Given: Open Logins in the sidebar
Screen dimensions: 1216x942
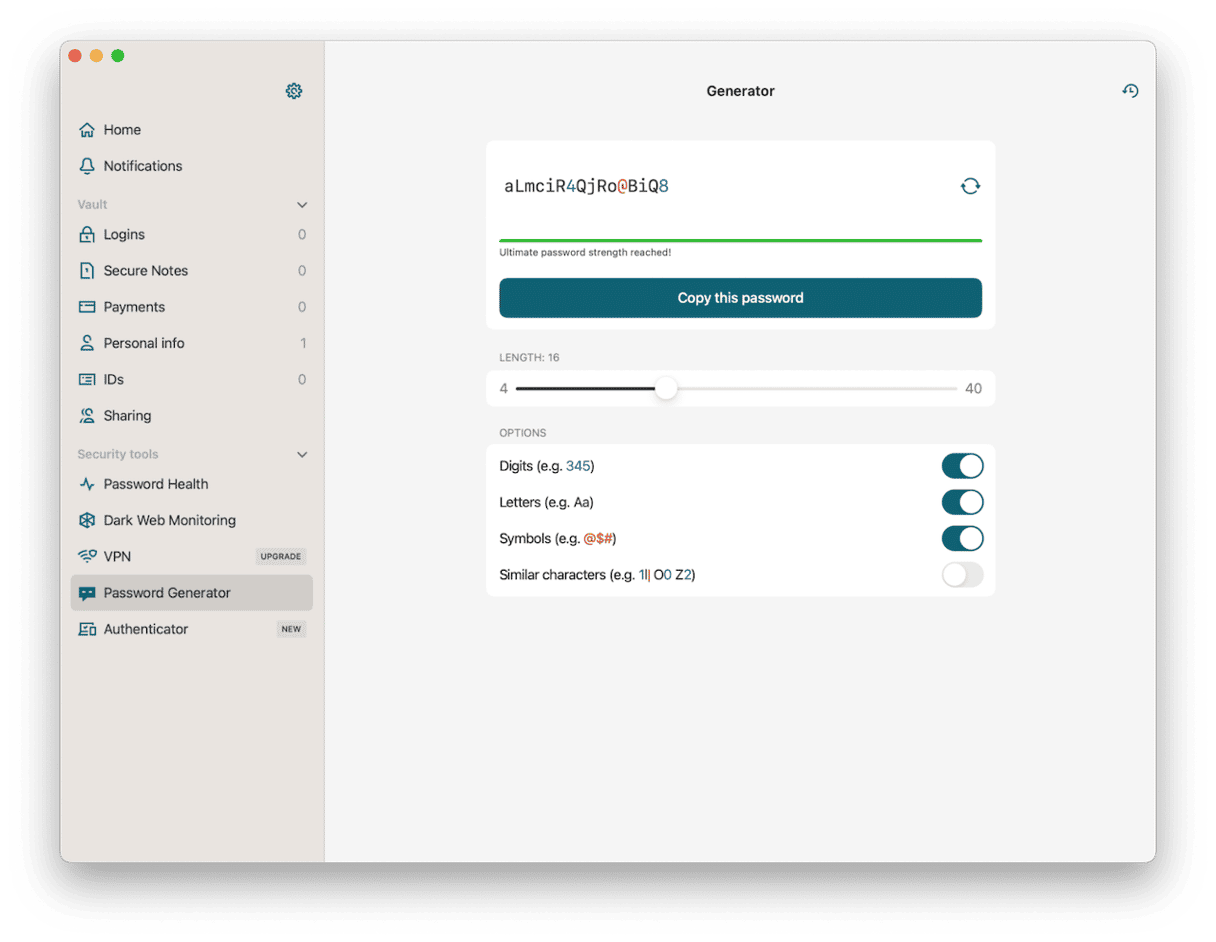Looking at the screenshot, I should coord(124,235).
